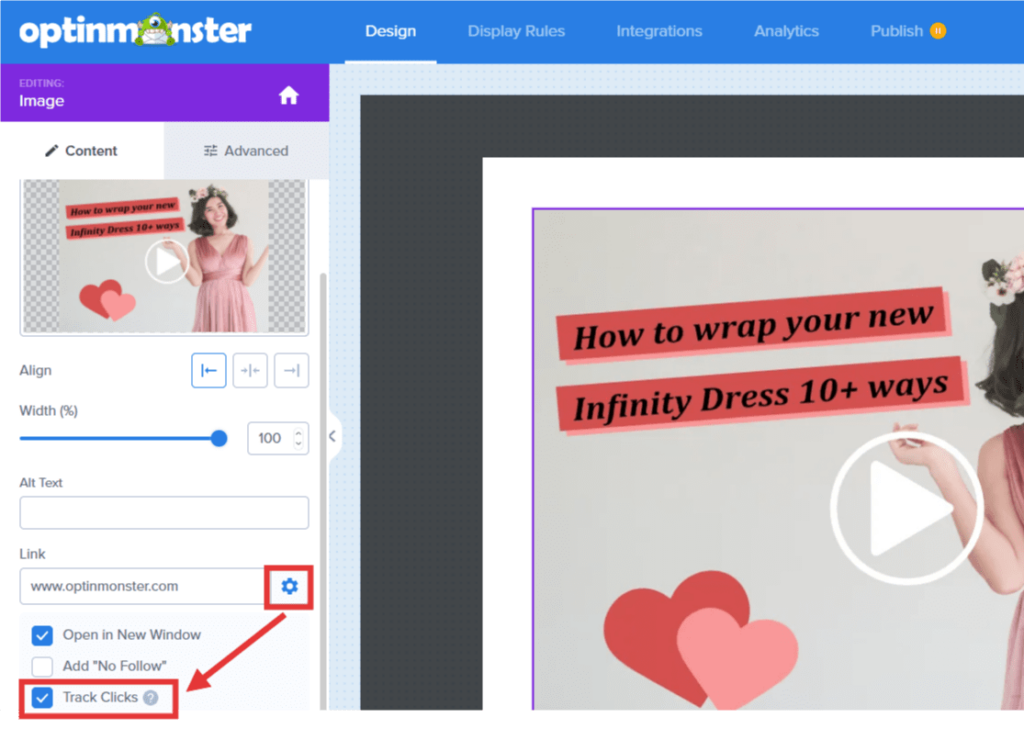Screen dimensions: 1024x740
Task: Click the sidebar vertical scrollbar
Action: click(323, 490)
